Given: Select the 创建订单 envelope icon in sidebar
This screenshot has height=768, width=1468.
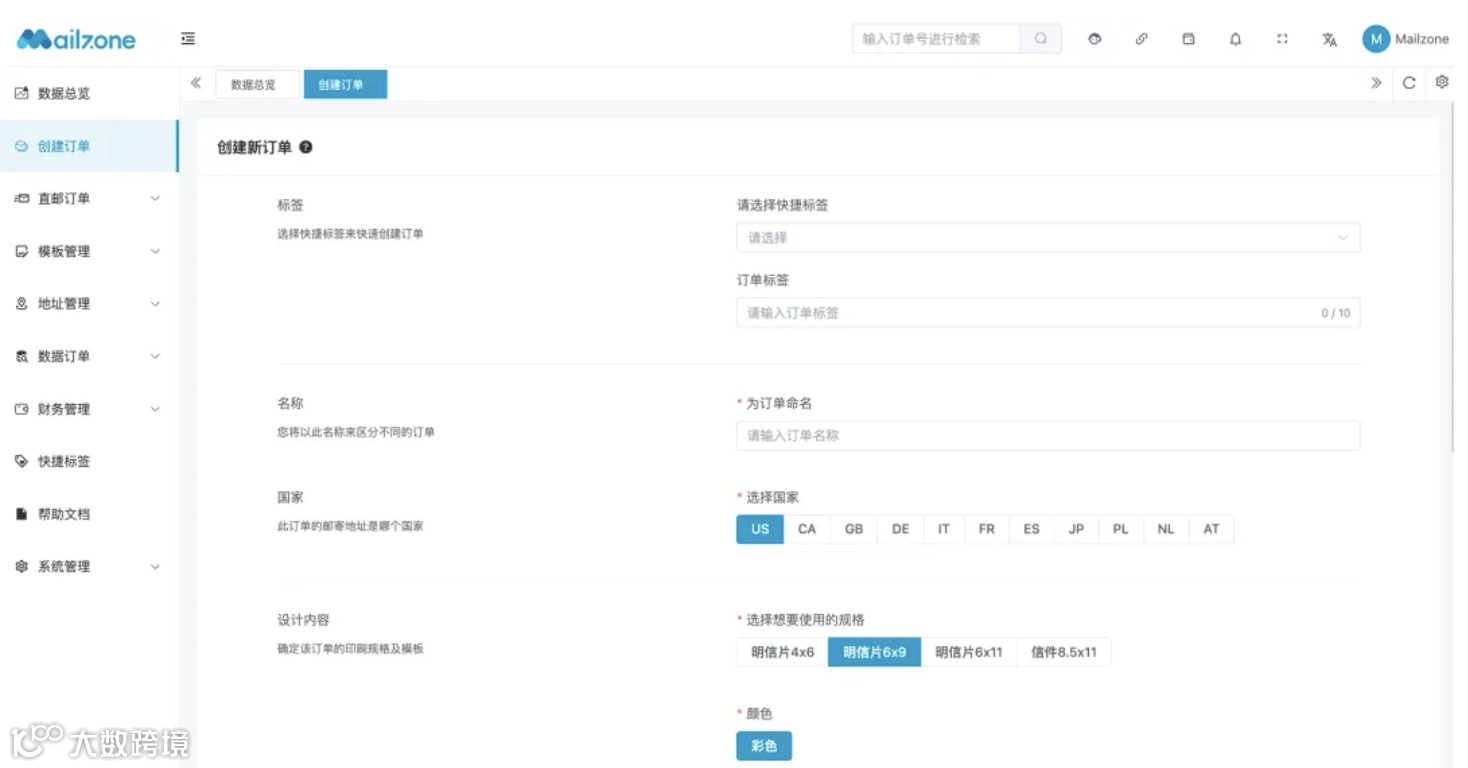Looking at the screenshot, I should click(22, 145).
